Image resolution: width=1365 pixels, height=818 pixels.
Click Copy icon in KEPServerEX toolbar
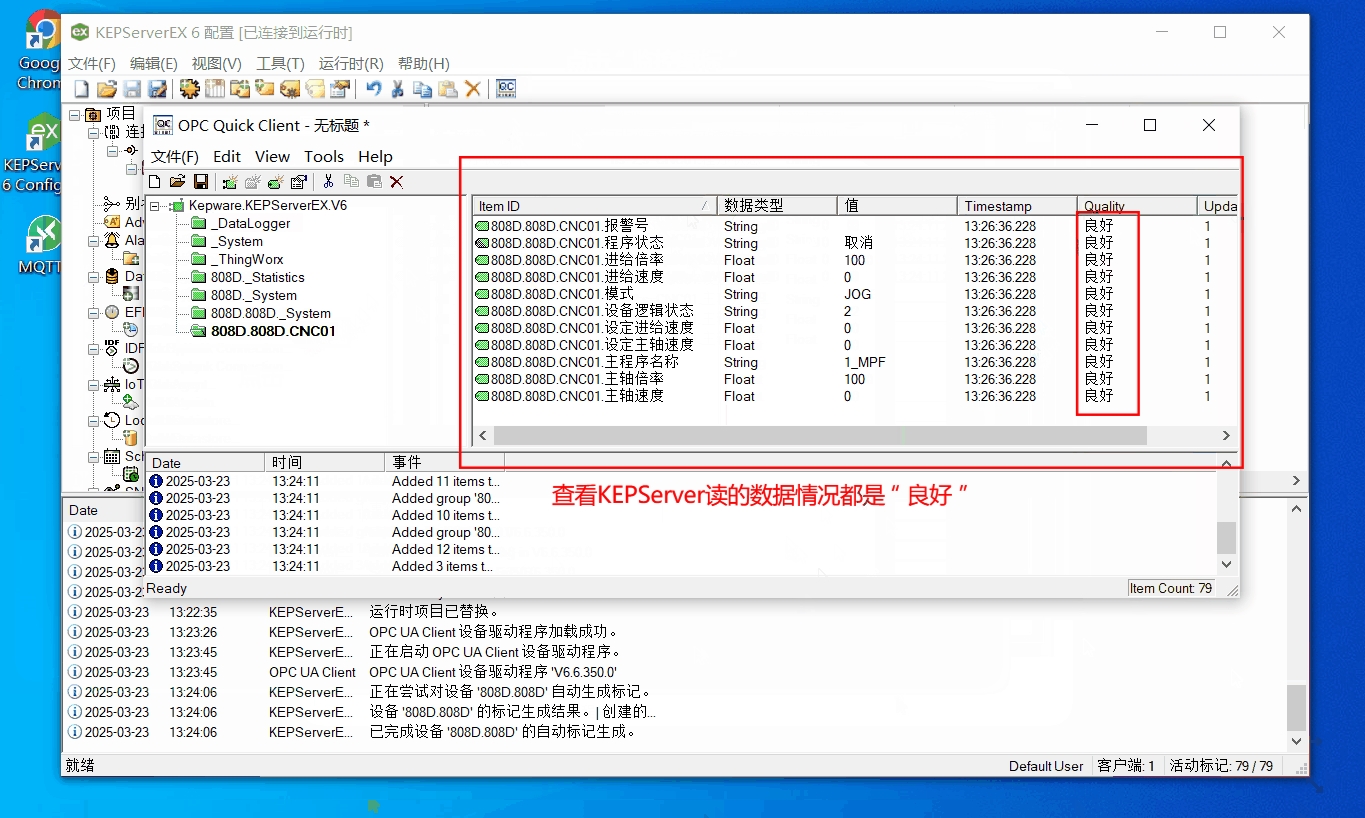tap(423, 89)
